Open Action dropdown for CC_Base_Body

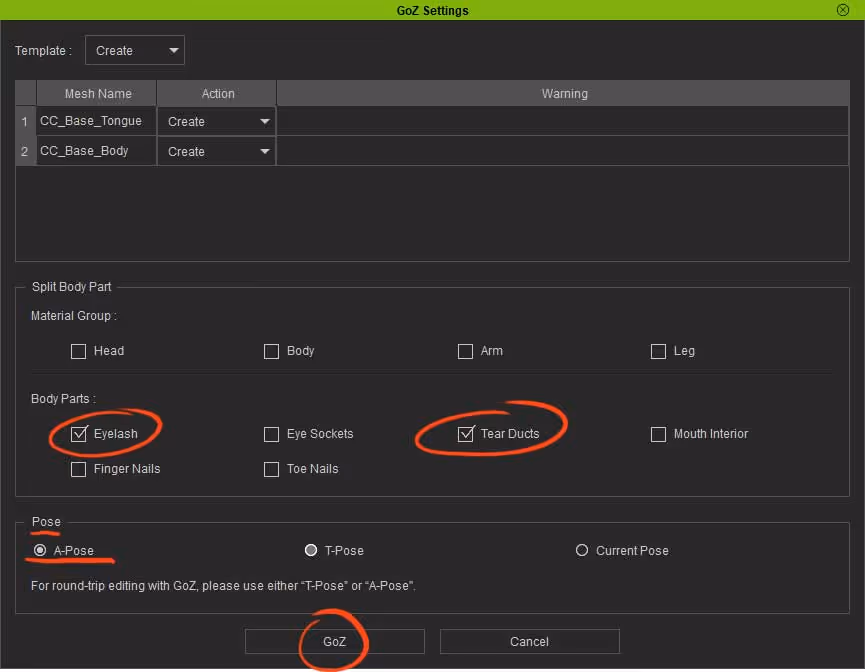[x=216, y=151]
